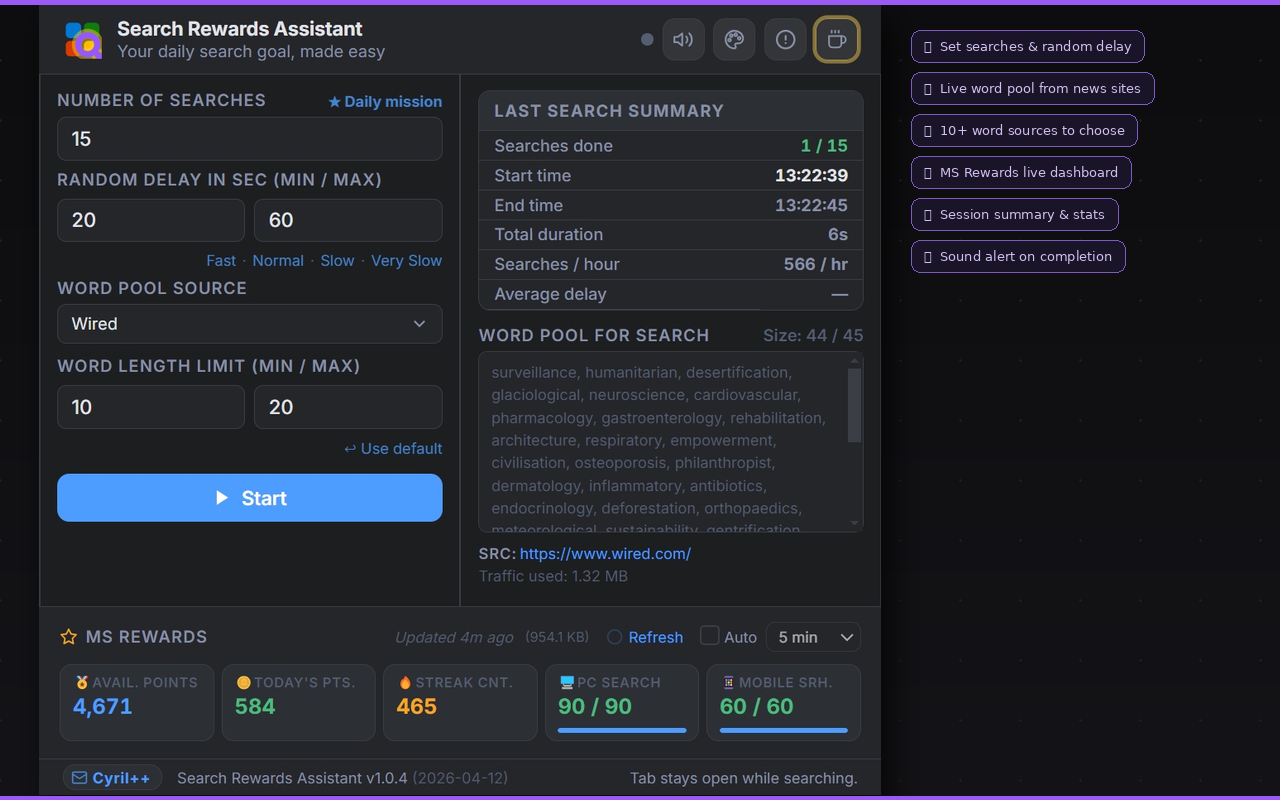Viewport: 1280px width, 800px height.
Task: Click the status dot indicator in header
Action: (x=647, y=40)
